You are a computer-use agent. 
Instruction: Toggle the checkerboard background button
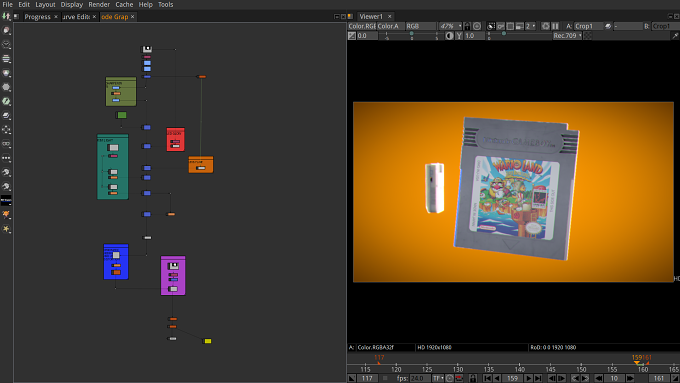(x=588, y=36)
